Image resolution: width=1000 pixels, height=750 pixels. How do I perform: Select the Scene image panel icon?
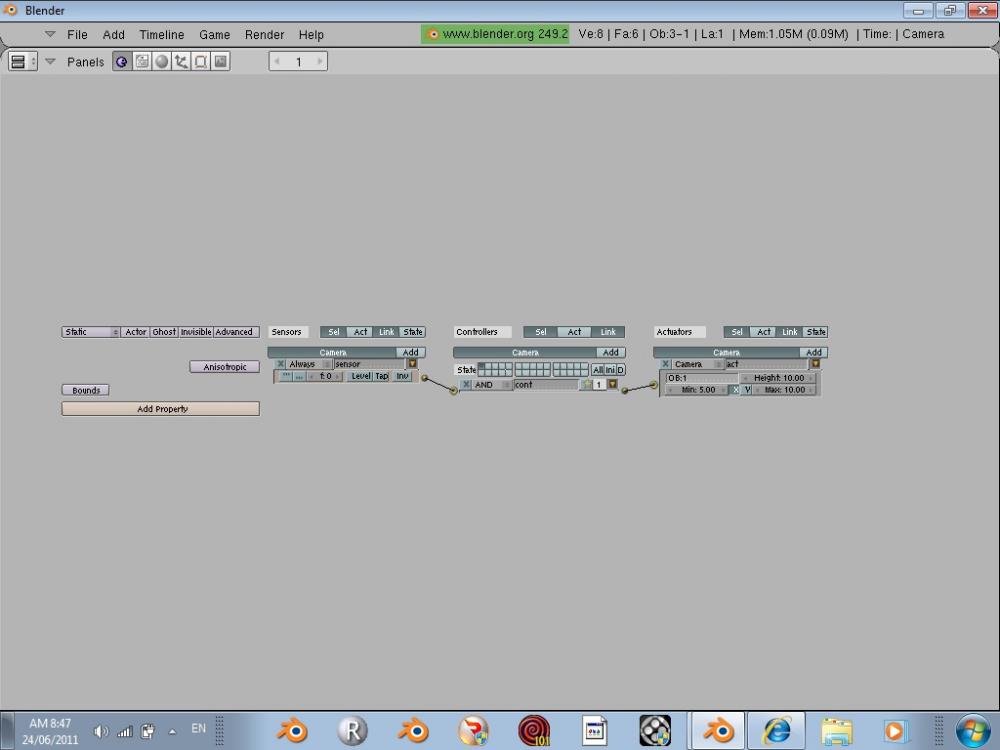[x=221, y=61]
